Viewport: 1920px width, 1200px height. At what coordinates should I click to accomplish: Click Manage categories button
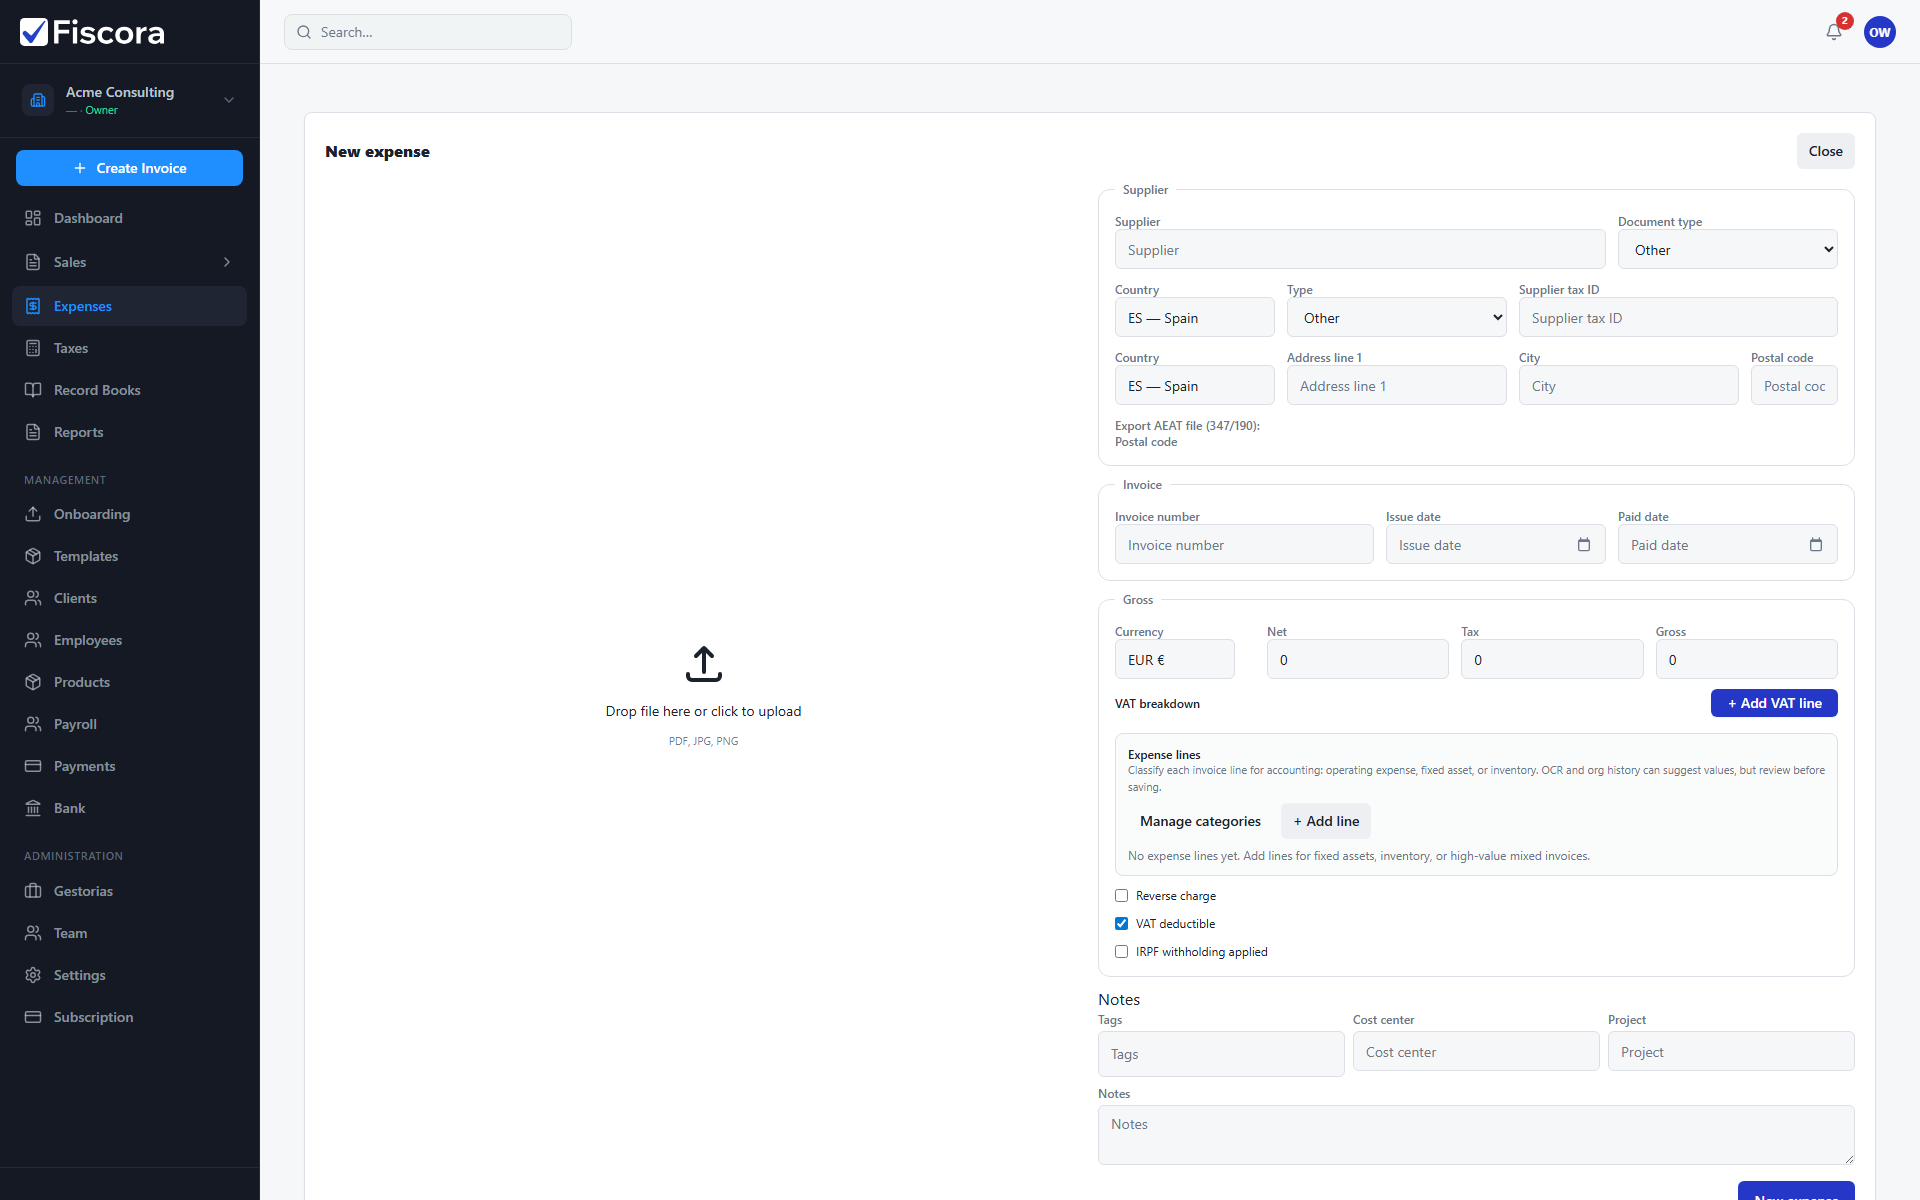point(1200,821)
